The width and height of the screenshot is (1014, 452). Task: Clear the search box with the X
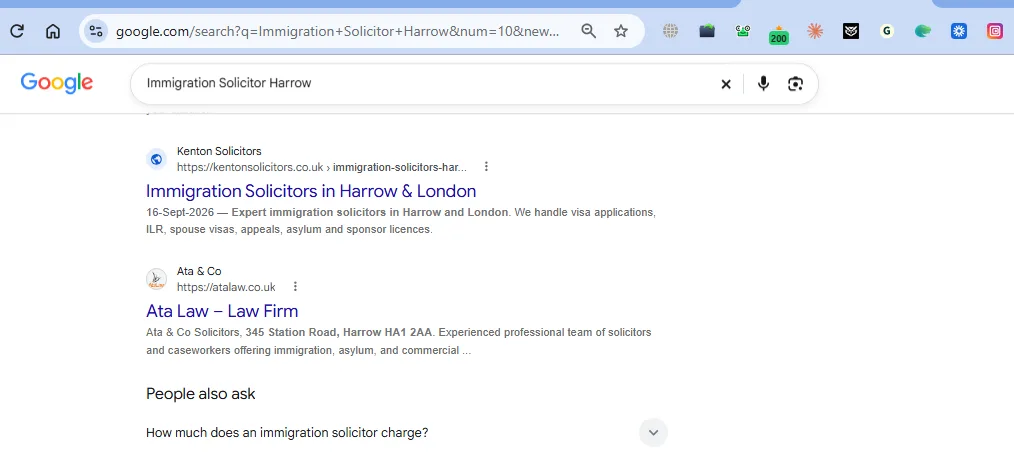(726, 84)
